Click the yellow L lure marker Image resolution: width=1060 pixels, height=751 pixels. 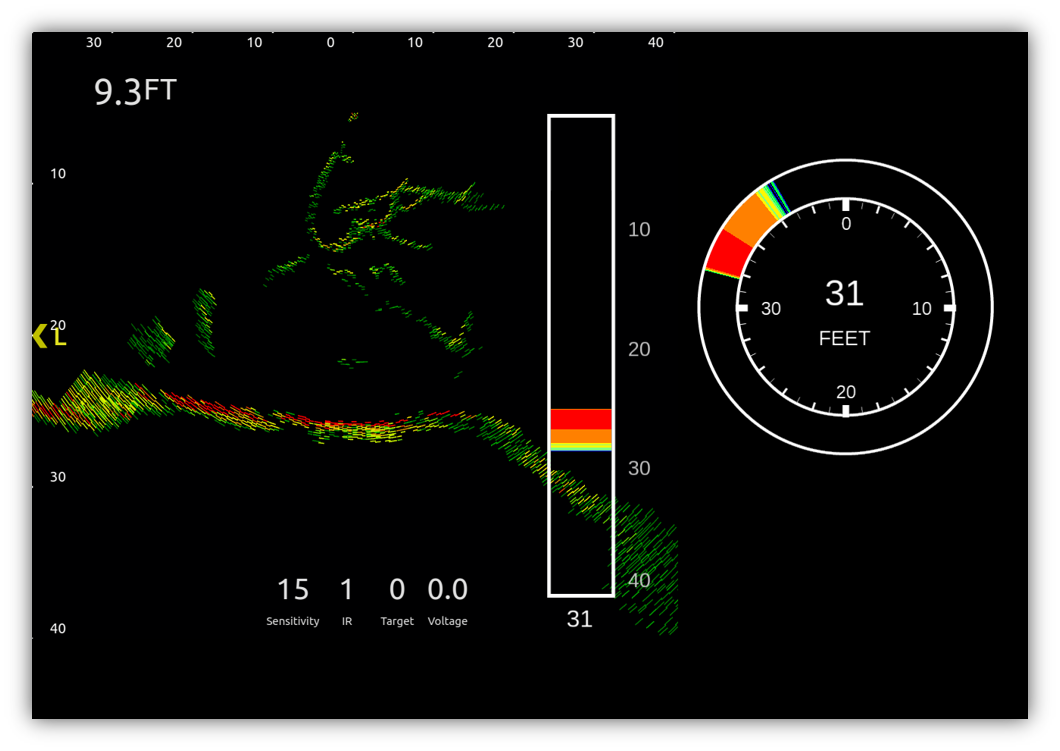[x=58, y=340]
